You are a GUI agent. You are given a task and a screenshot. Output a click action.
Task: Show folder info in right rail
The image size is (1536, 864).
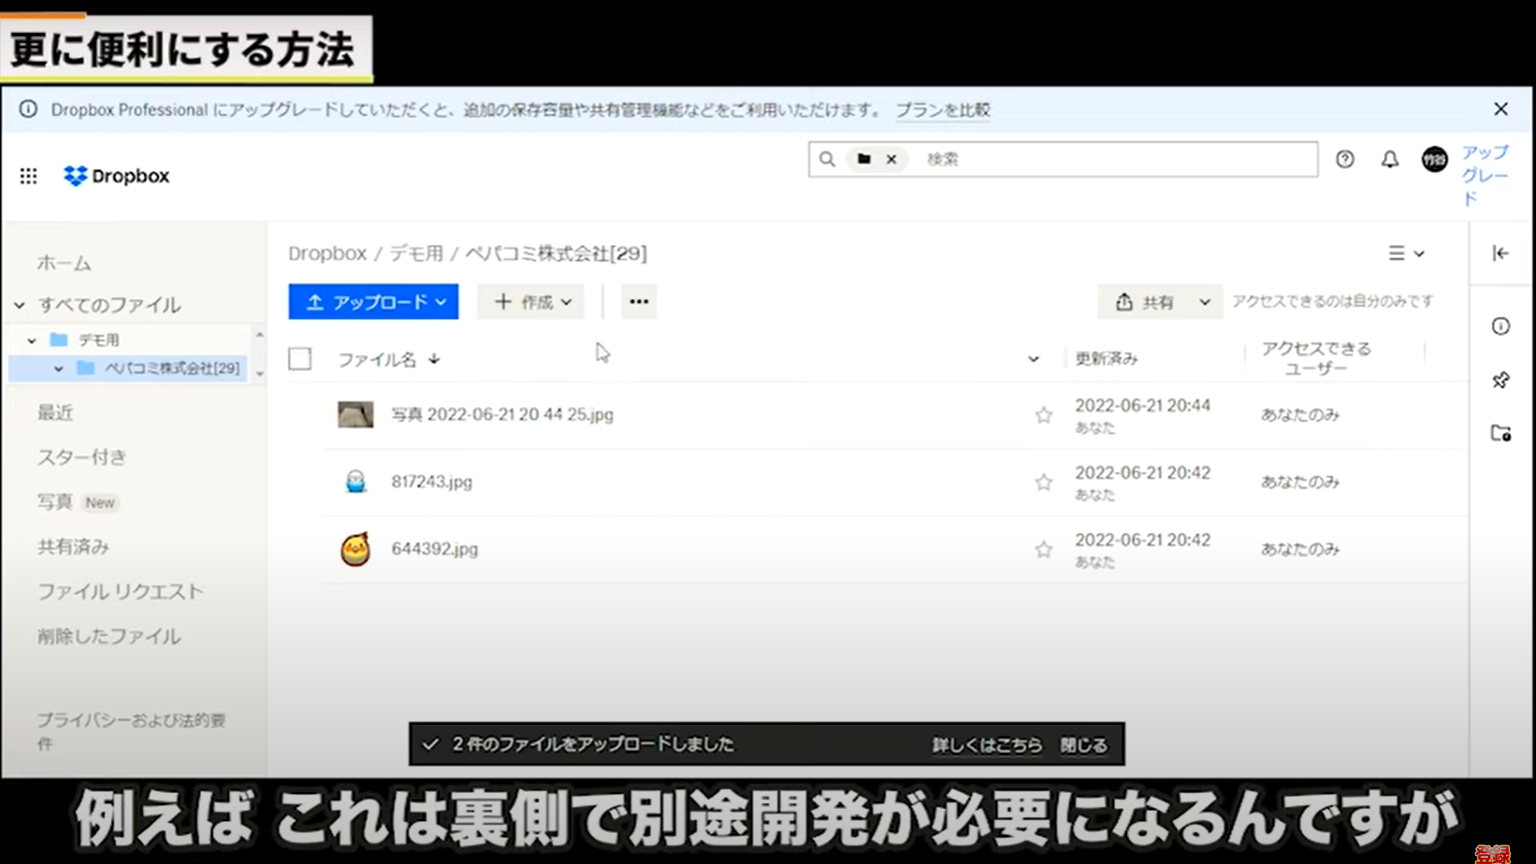click(1501, 326)
